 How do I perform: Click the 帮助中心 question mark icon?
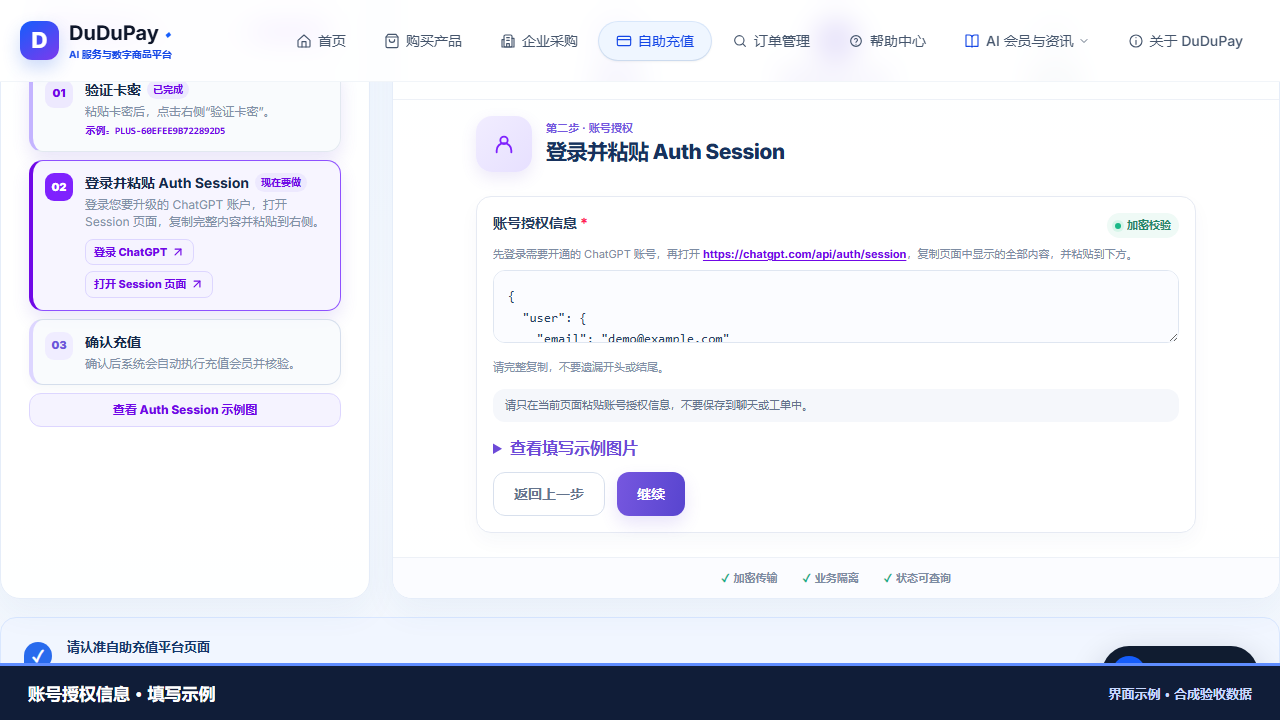856,41
